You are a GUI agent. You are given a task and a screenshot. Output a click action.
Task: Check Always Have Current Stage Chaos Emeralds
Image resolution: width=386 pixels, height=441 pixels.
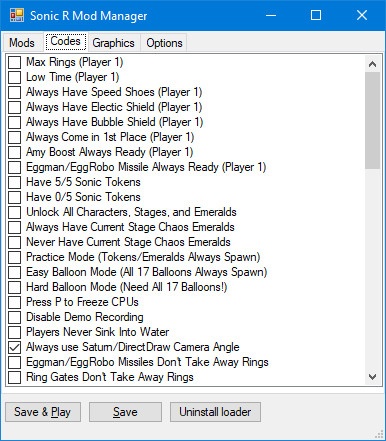pyautogui.click(x=14, y=227)
